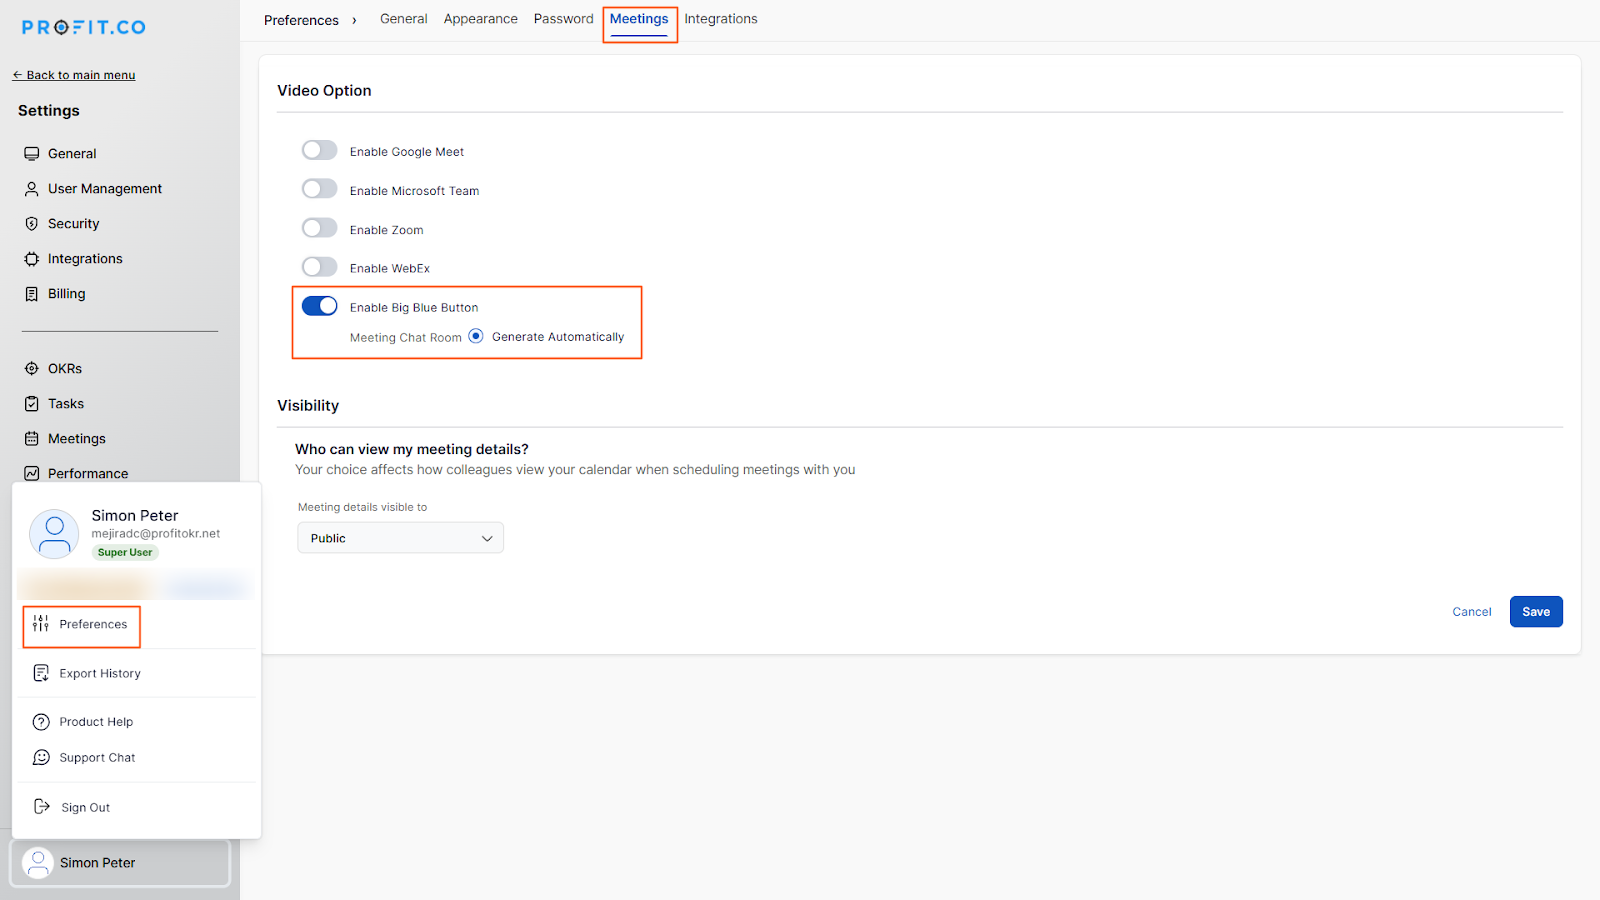
Task: Switch to the General preferences tab
Action: click(x=404, y=19)
